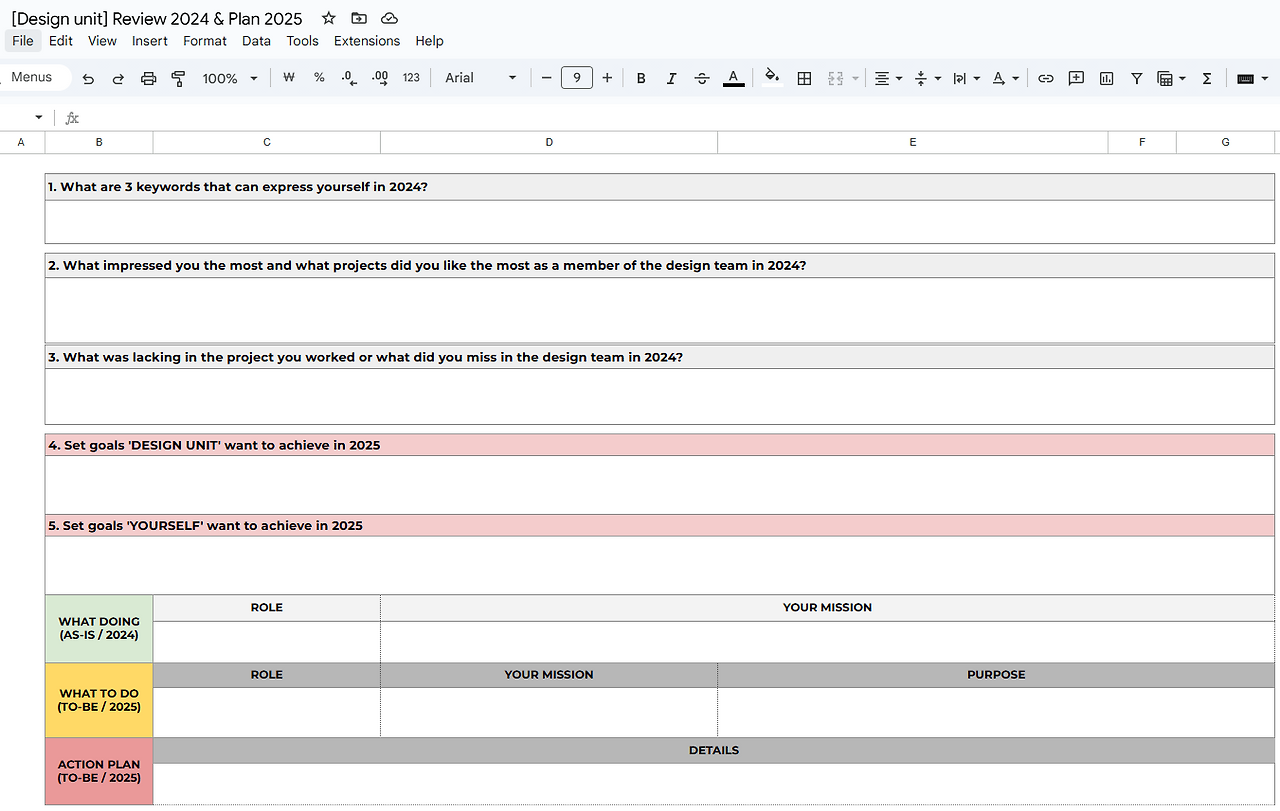Screen dimensions: 1280x811
Task: Open the horizontal align dropdown
Action: [888, 78]
